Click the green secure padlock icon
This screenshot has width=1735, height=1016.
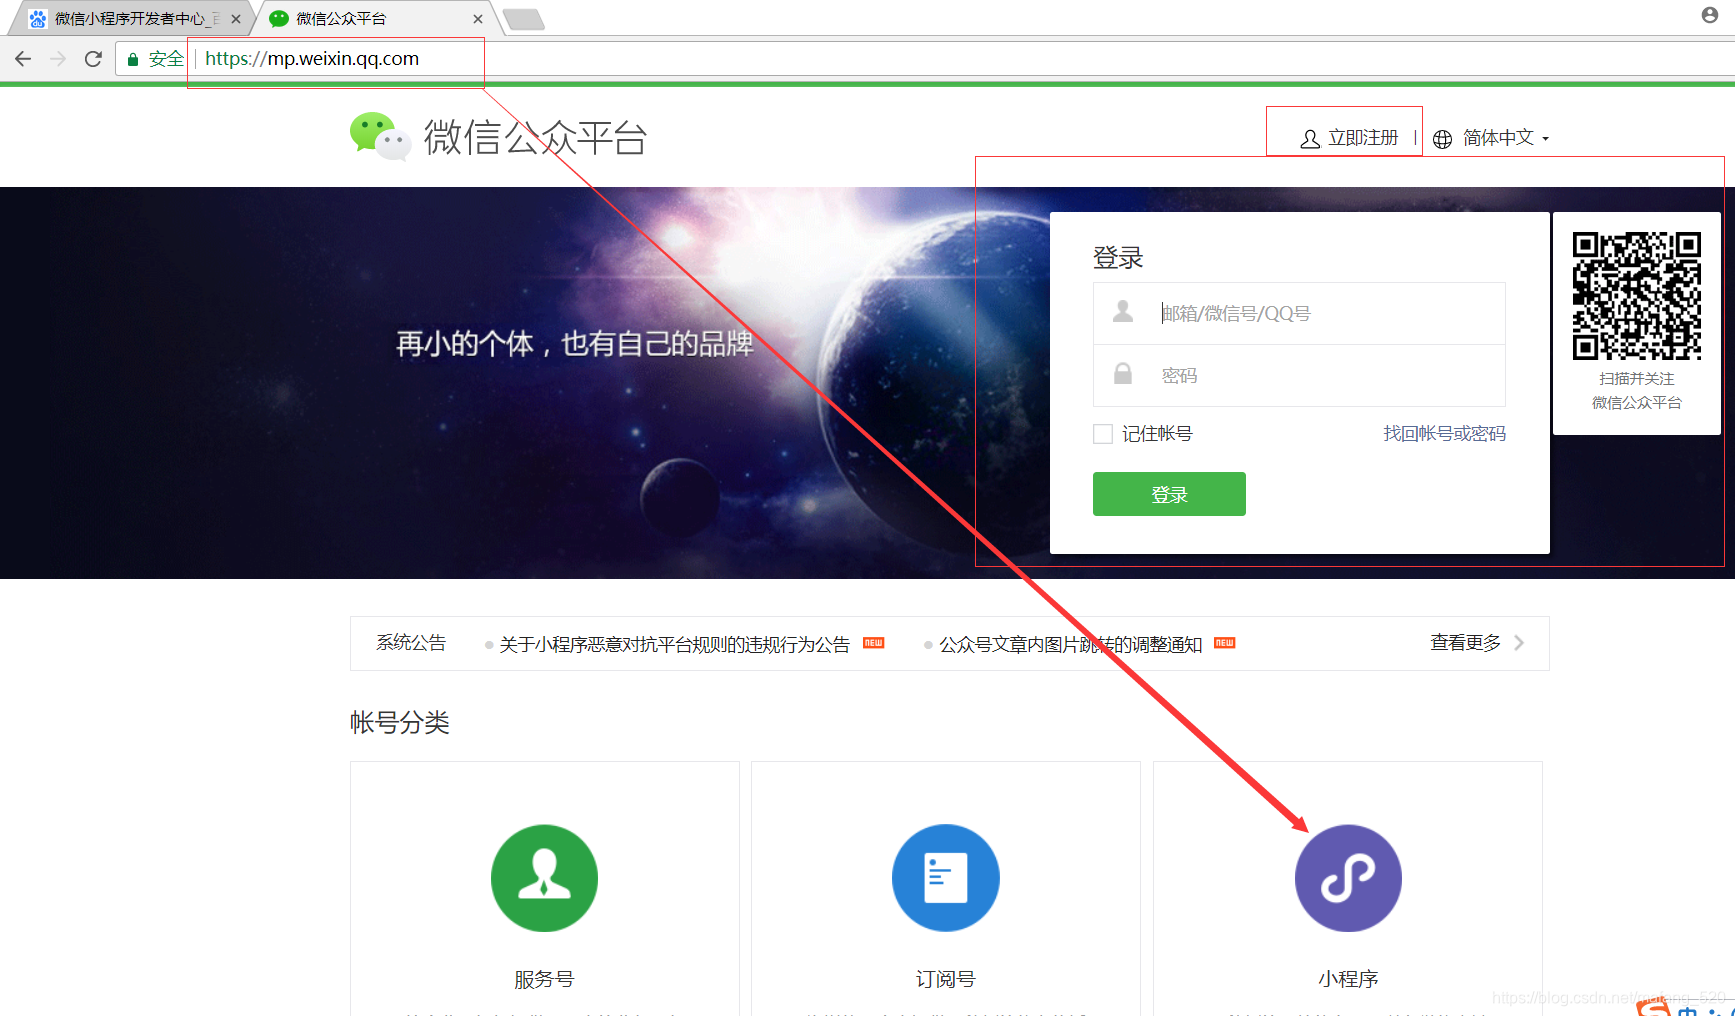pos(133,60)
